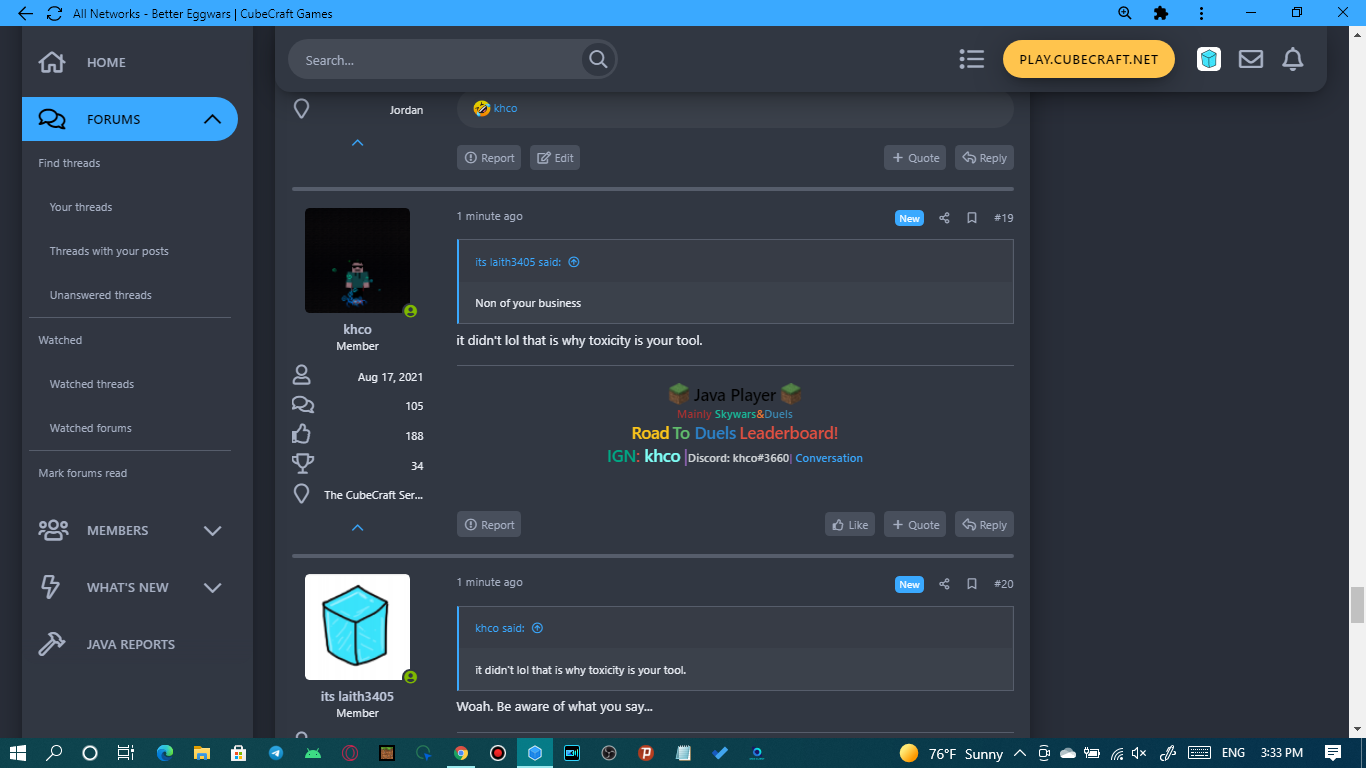Open Microsoft Edge from the taskbar
Image resolution: width=1366 pixels, height=768 pixels.
[165, 753]
